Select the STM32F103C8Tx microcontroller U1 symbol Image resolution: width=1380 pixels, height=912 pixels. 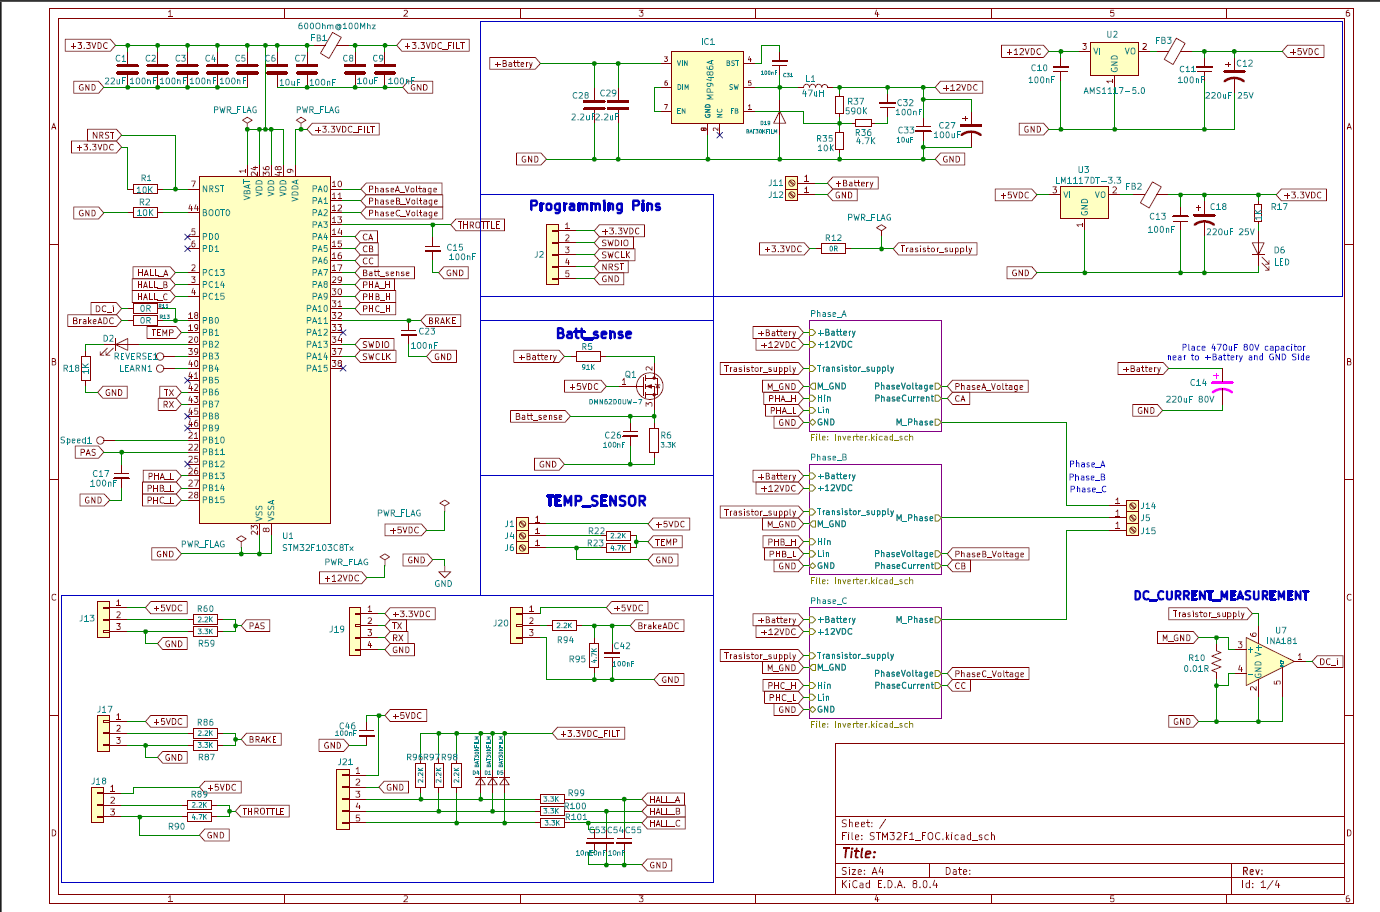[x=264, y=349]
